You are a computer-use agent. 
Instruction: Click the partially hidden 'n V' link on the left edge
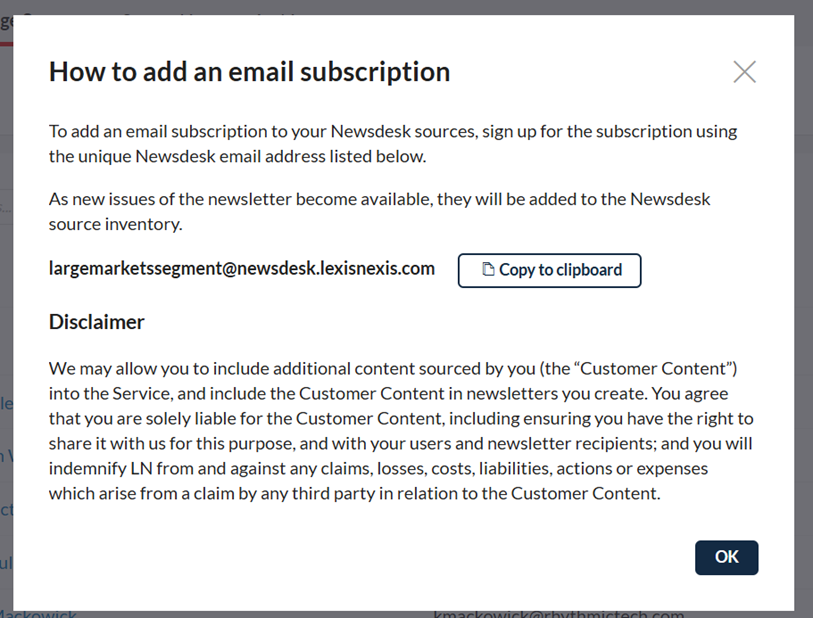(x=6, y=456)
